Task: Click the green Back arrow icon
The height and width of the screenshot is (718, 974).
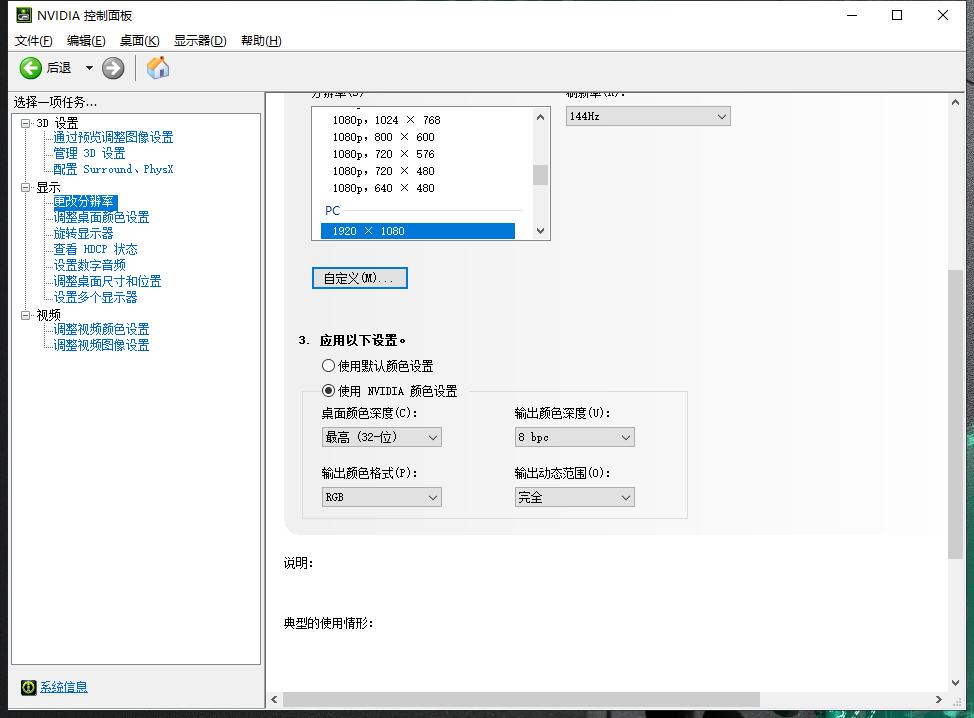Action: coord(30,68)
